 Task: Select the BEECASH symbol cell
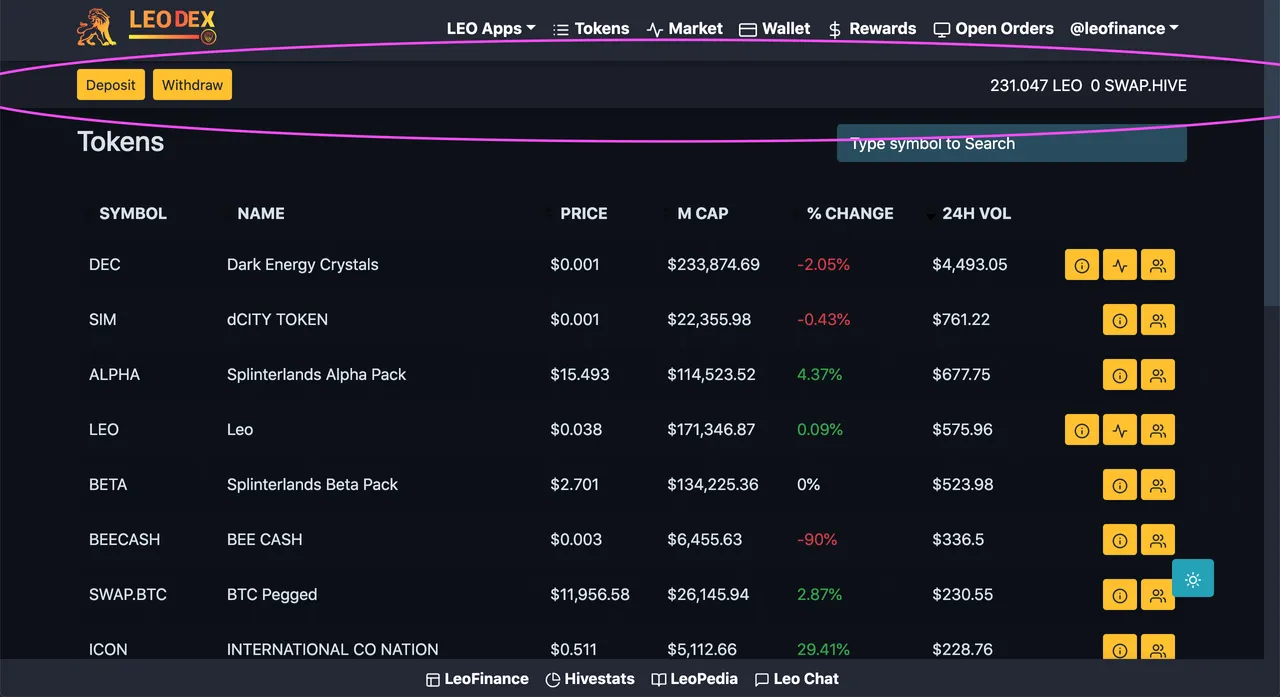click(124, 540)
